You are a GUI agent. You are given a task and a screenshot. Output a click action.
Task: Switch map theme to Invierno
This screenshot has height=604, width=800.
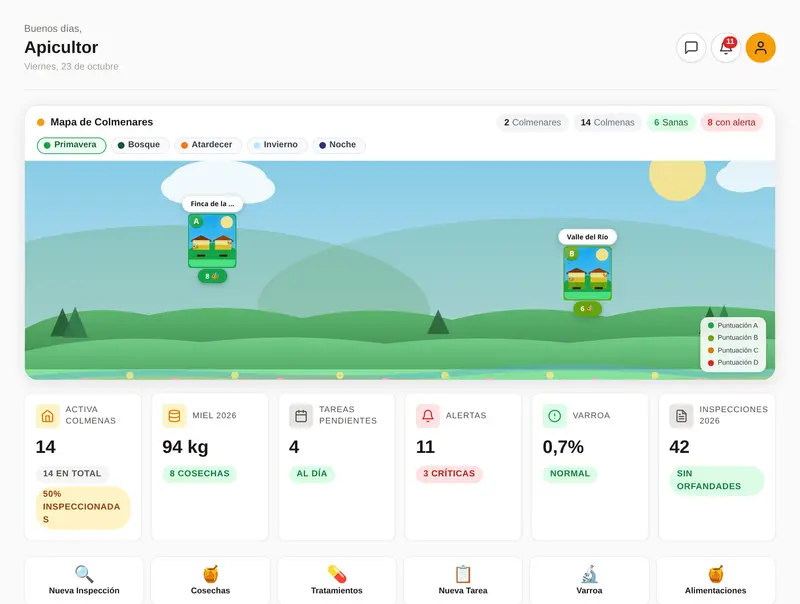(277, 145)
